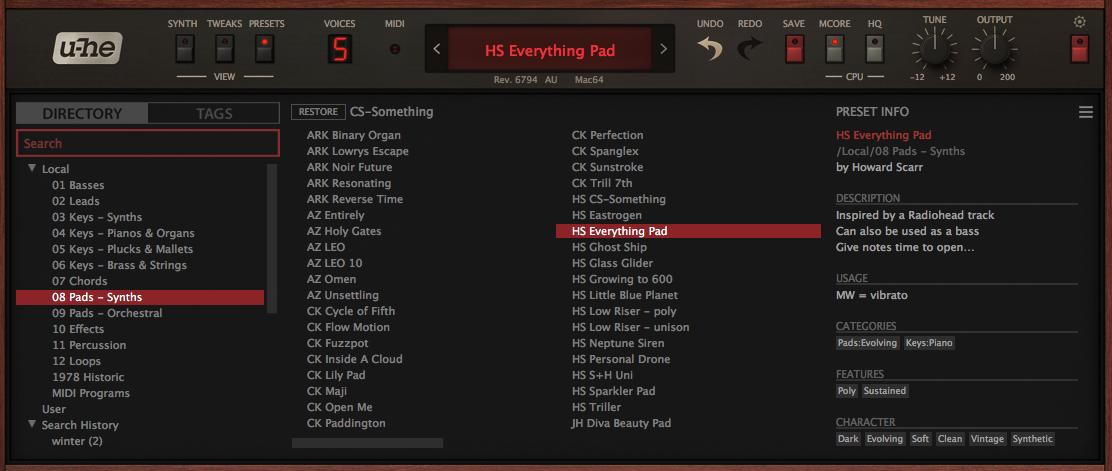The image size is (1112, 471).
Task: Load the CK Paddington preset
Action: [346, 423]
